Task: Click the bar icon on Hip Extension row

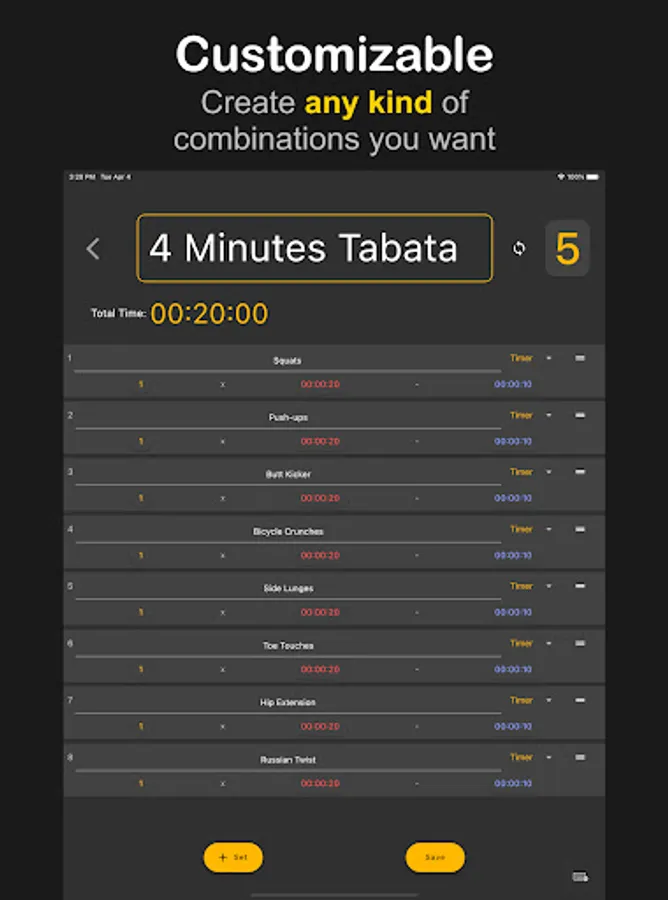Action: [580, 700]
